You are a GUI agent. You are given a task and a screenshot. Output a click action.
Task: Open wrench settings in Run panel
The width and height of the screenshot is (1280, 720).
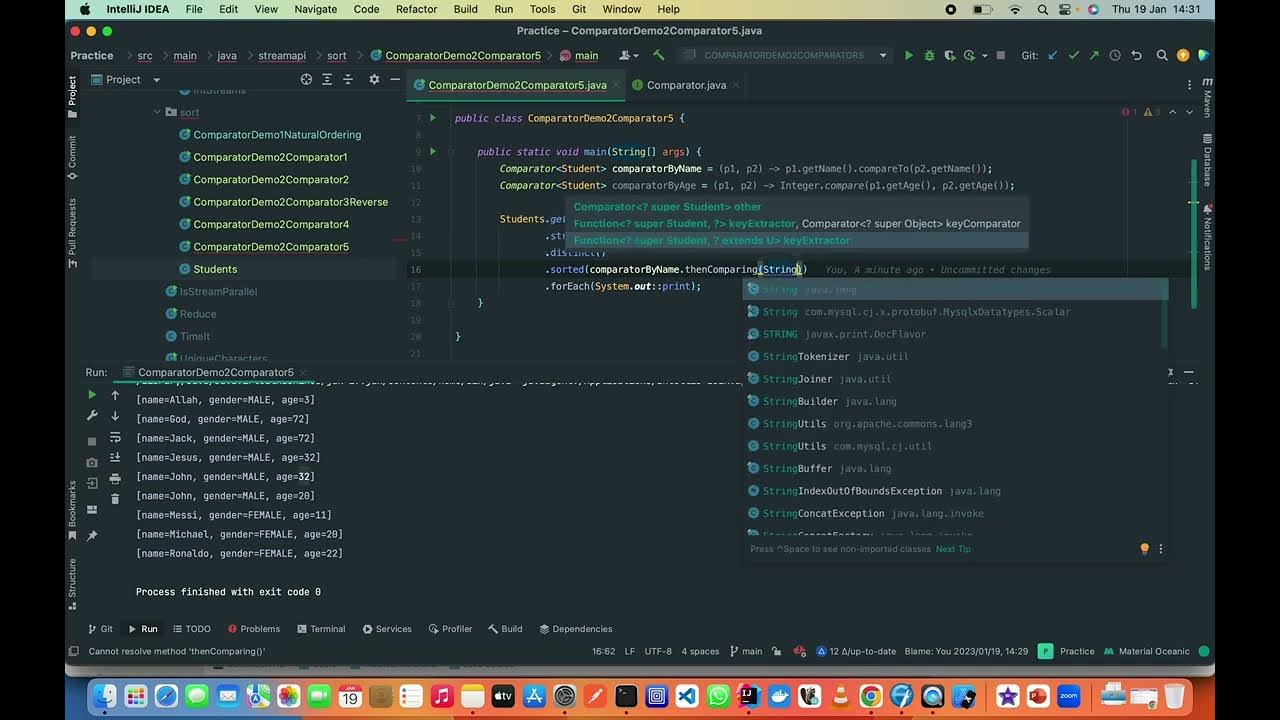(92, 416)
